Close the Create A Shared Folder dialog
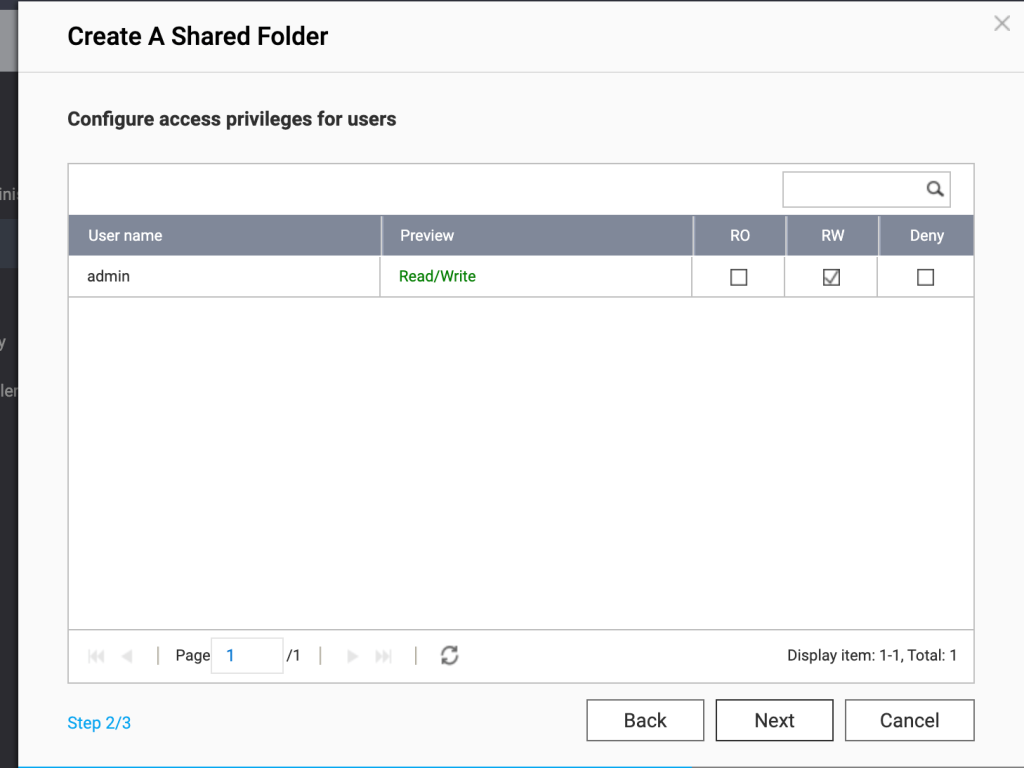 coord(1001,23)
